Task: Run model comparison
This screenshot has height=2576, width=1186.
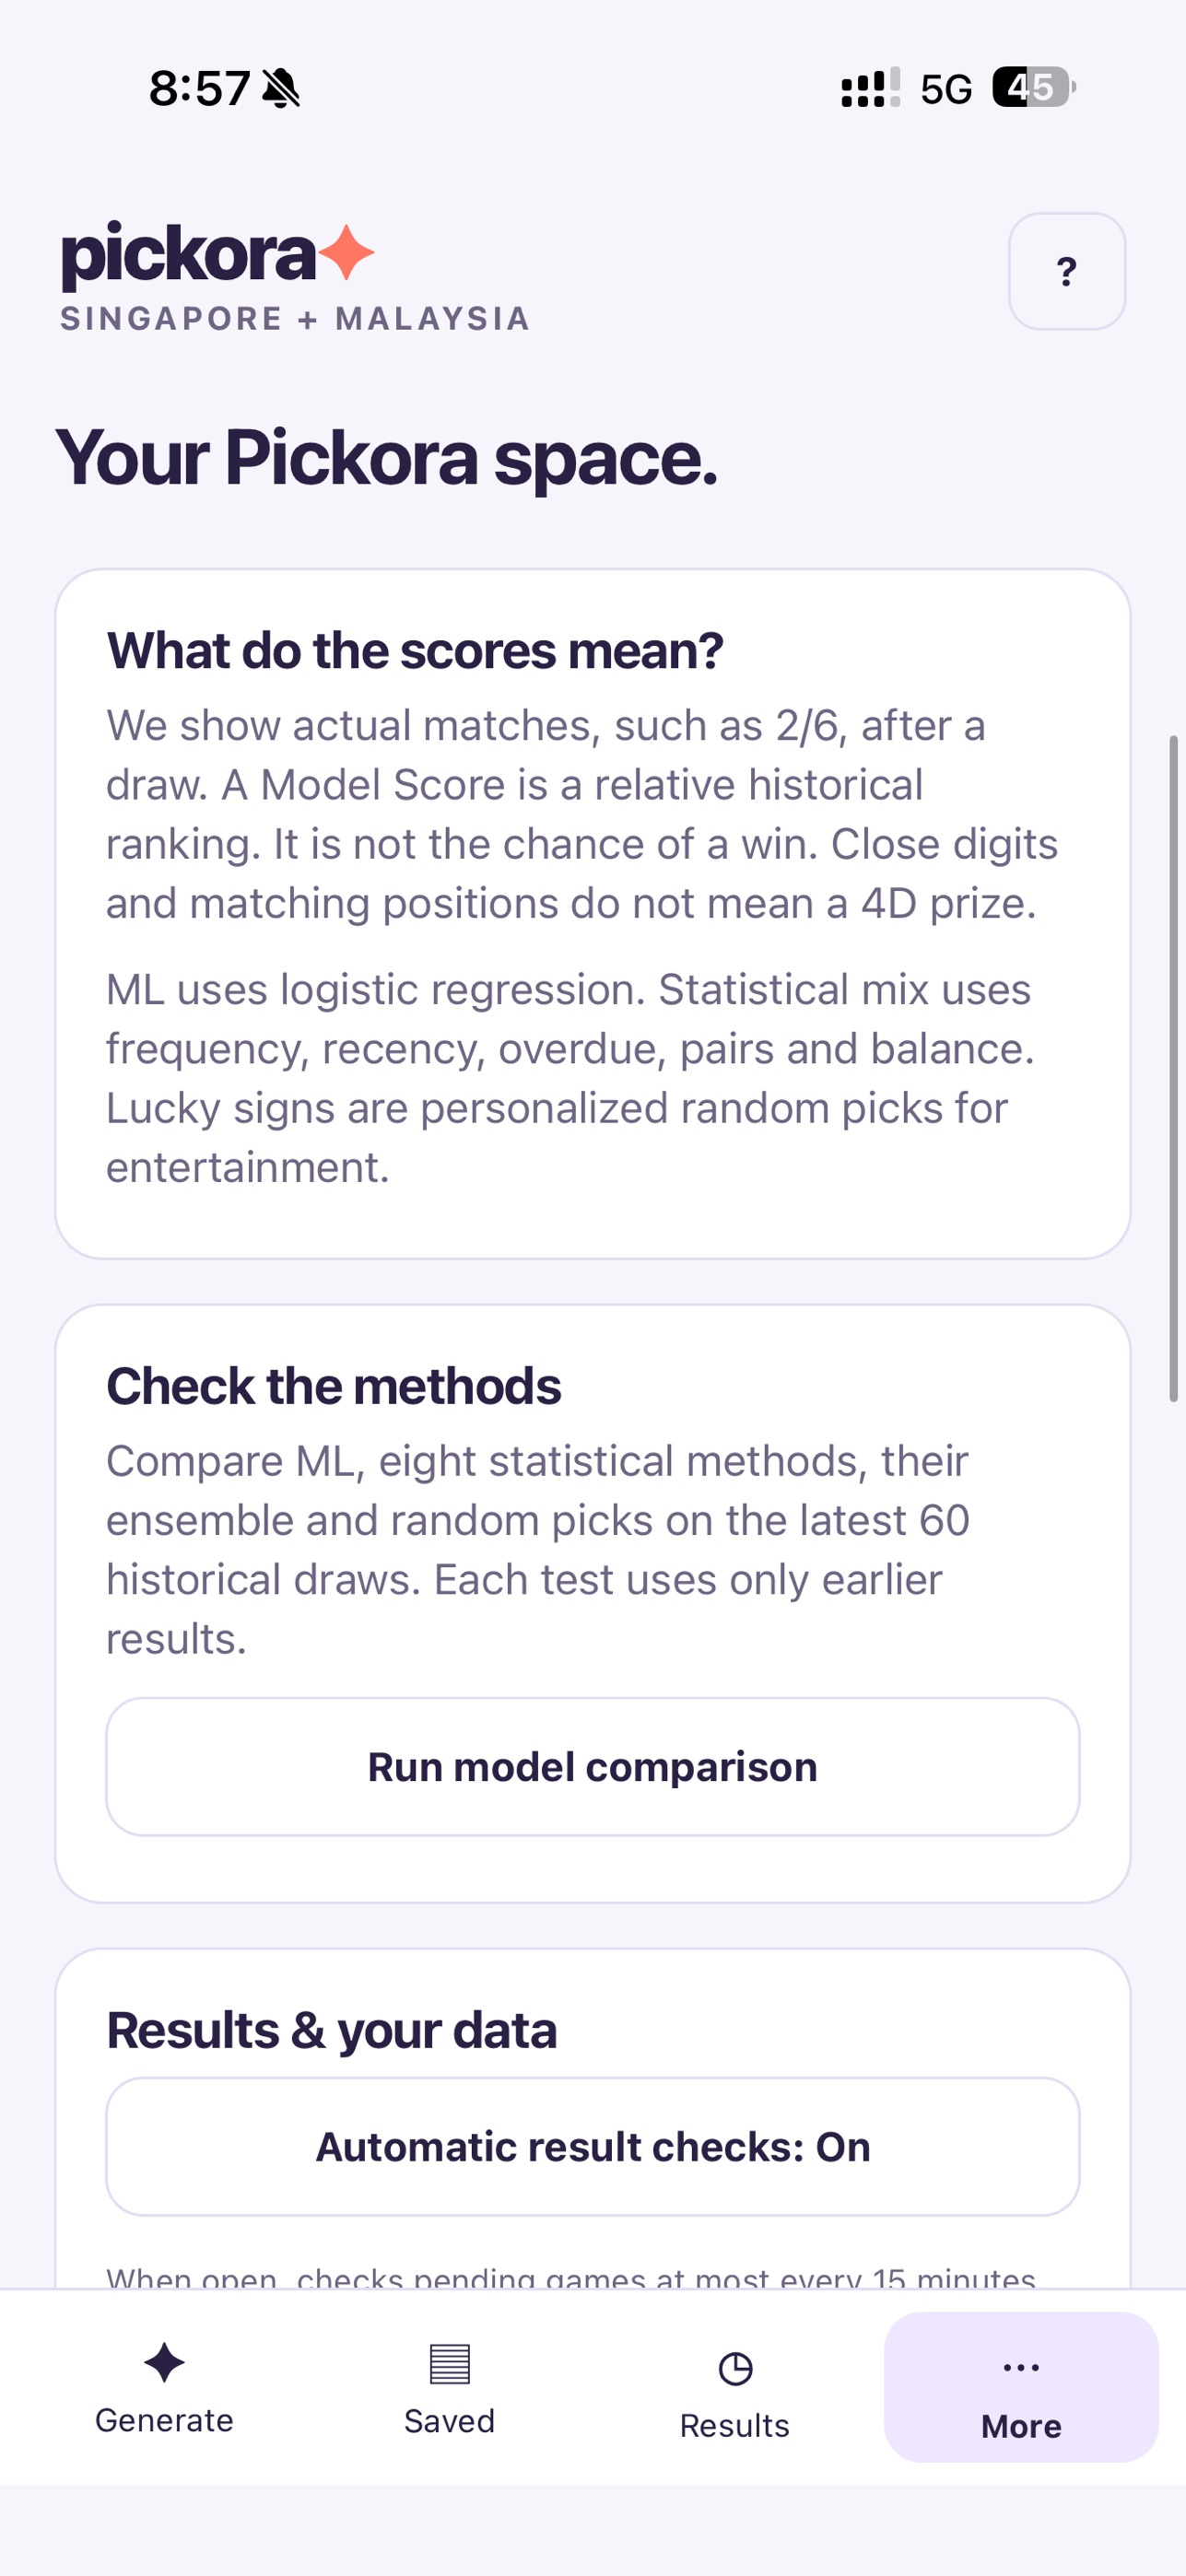Action: tap(593, 1767)
